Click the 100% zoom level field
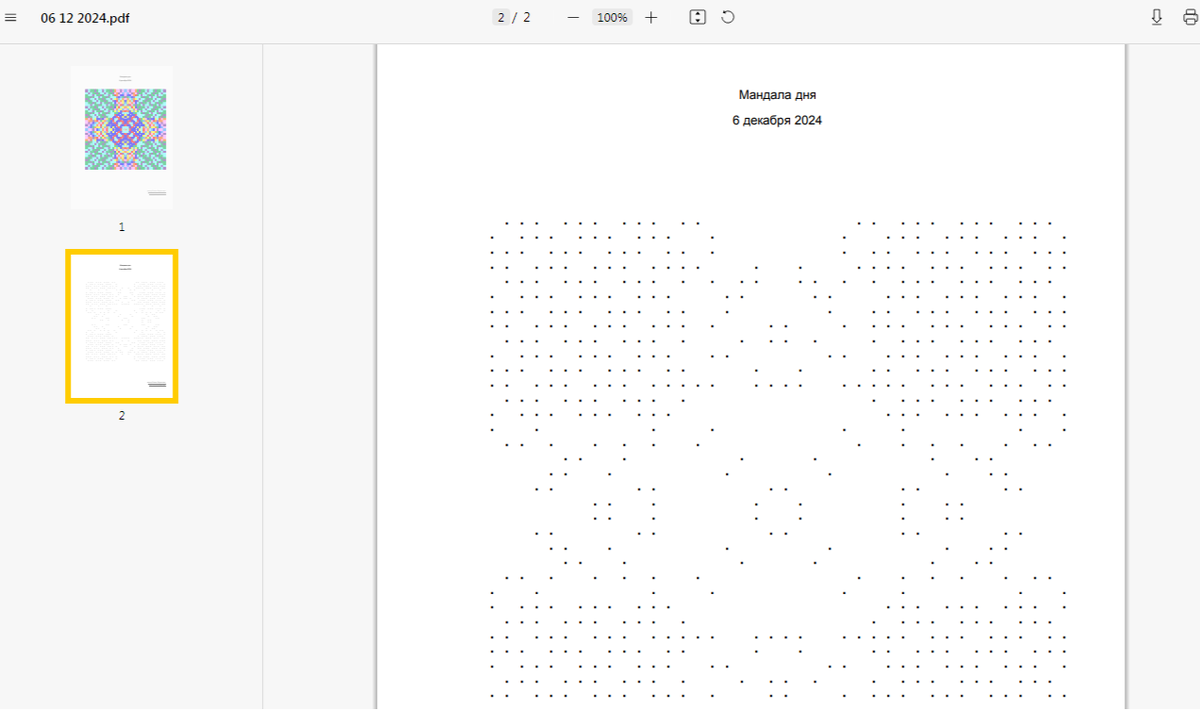 pyautogui.click(x=612, y=18)
